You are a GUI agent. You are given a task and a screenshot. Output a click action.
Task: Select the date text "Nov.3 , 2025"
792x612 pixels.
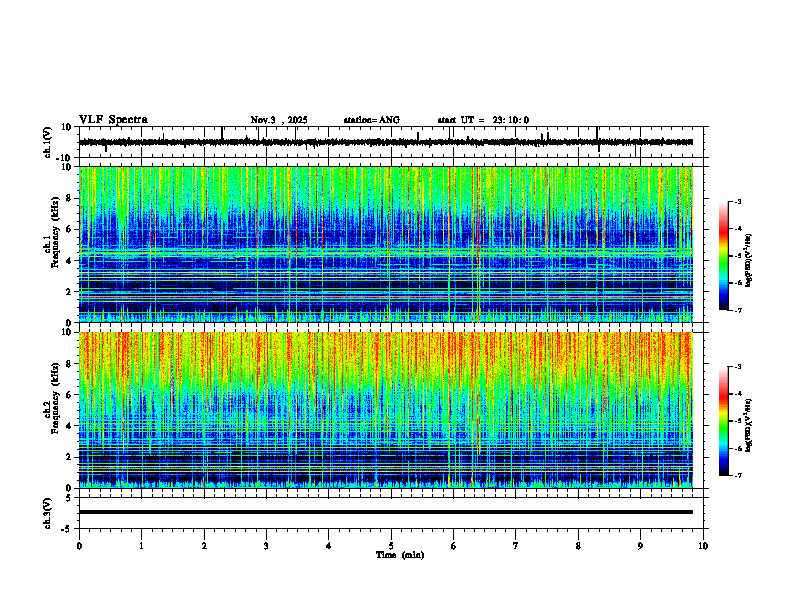(279, 120)
